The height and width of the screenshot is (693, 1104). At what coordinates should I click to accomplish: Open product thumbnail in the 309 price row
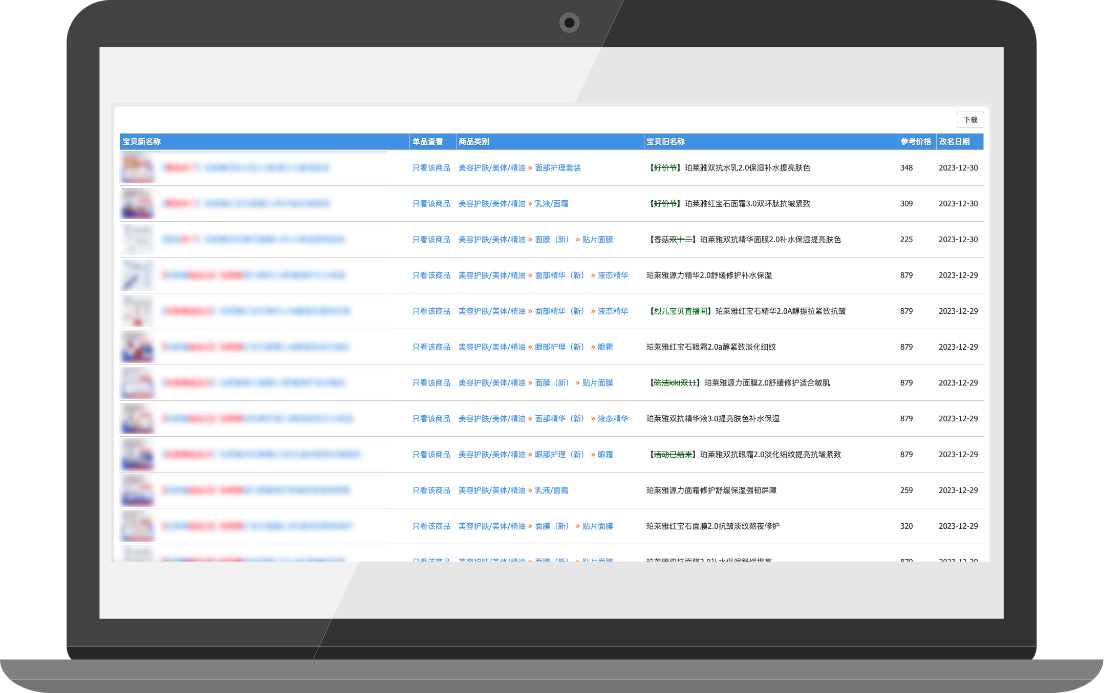click(x=137, y=204)
